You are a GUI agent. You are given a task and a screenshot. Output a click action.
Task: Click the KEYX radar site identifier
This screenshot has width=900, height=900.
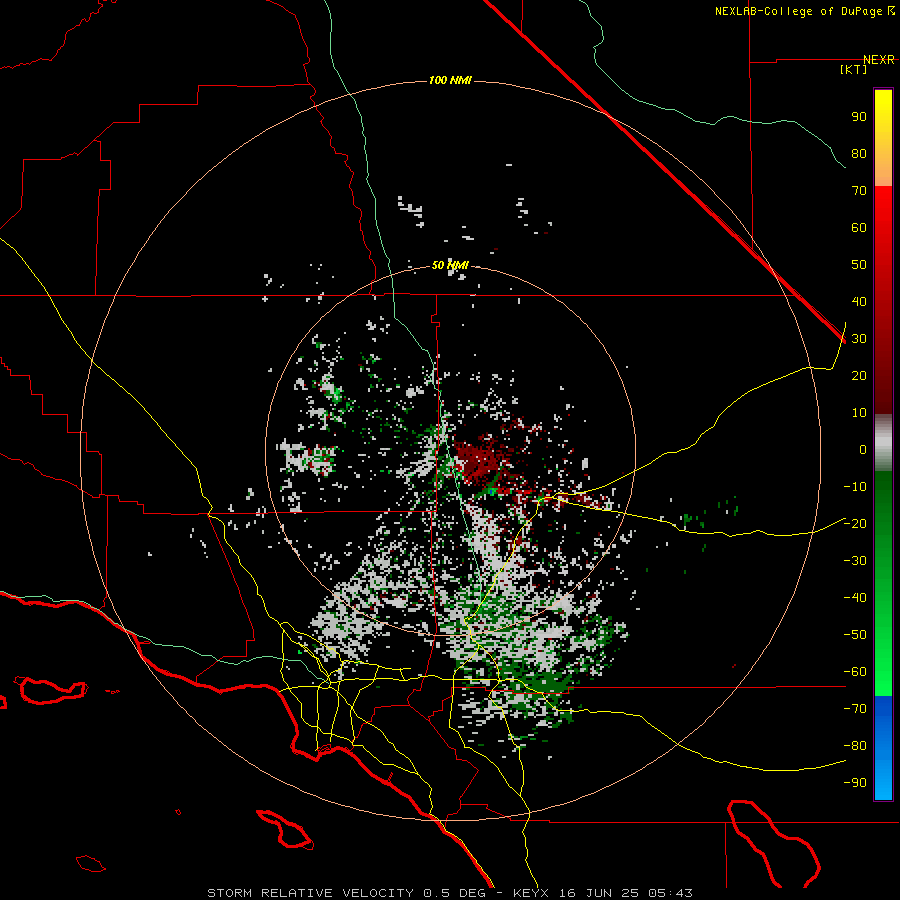531,893
